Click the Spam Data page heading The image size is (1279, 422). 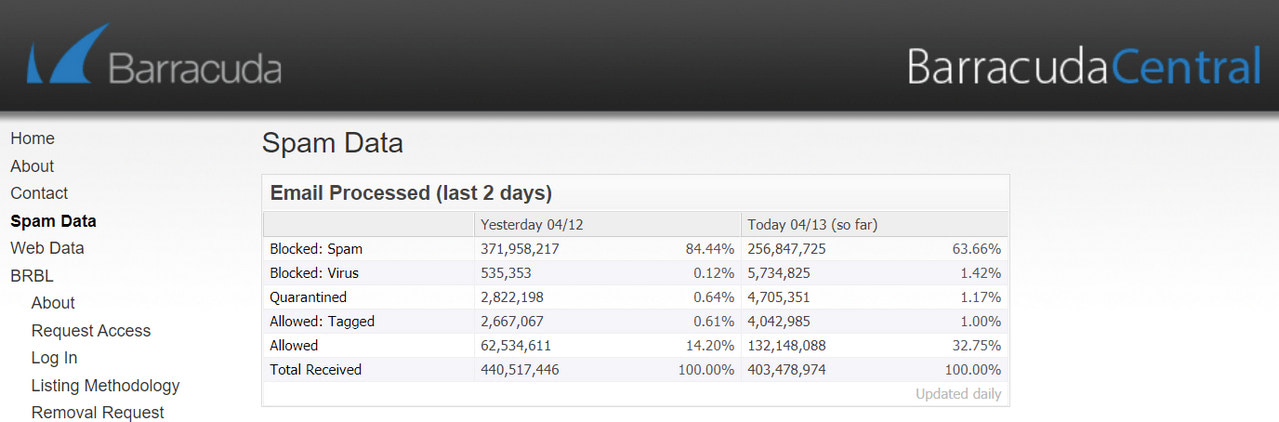click(x=332, y=143)
